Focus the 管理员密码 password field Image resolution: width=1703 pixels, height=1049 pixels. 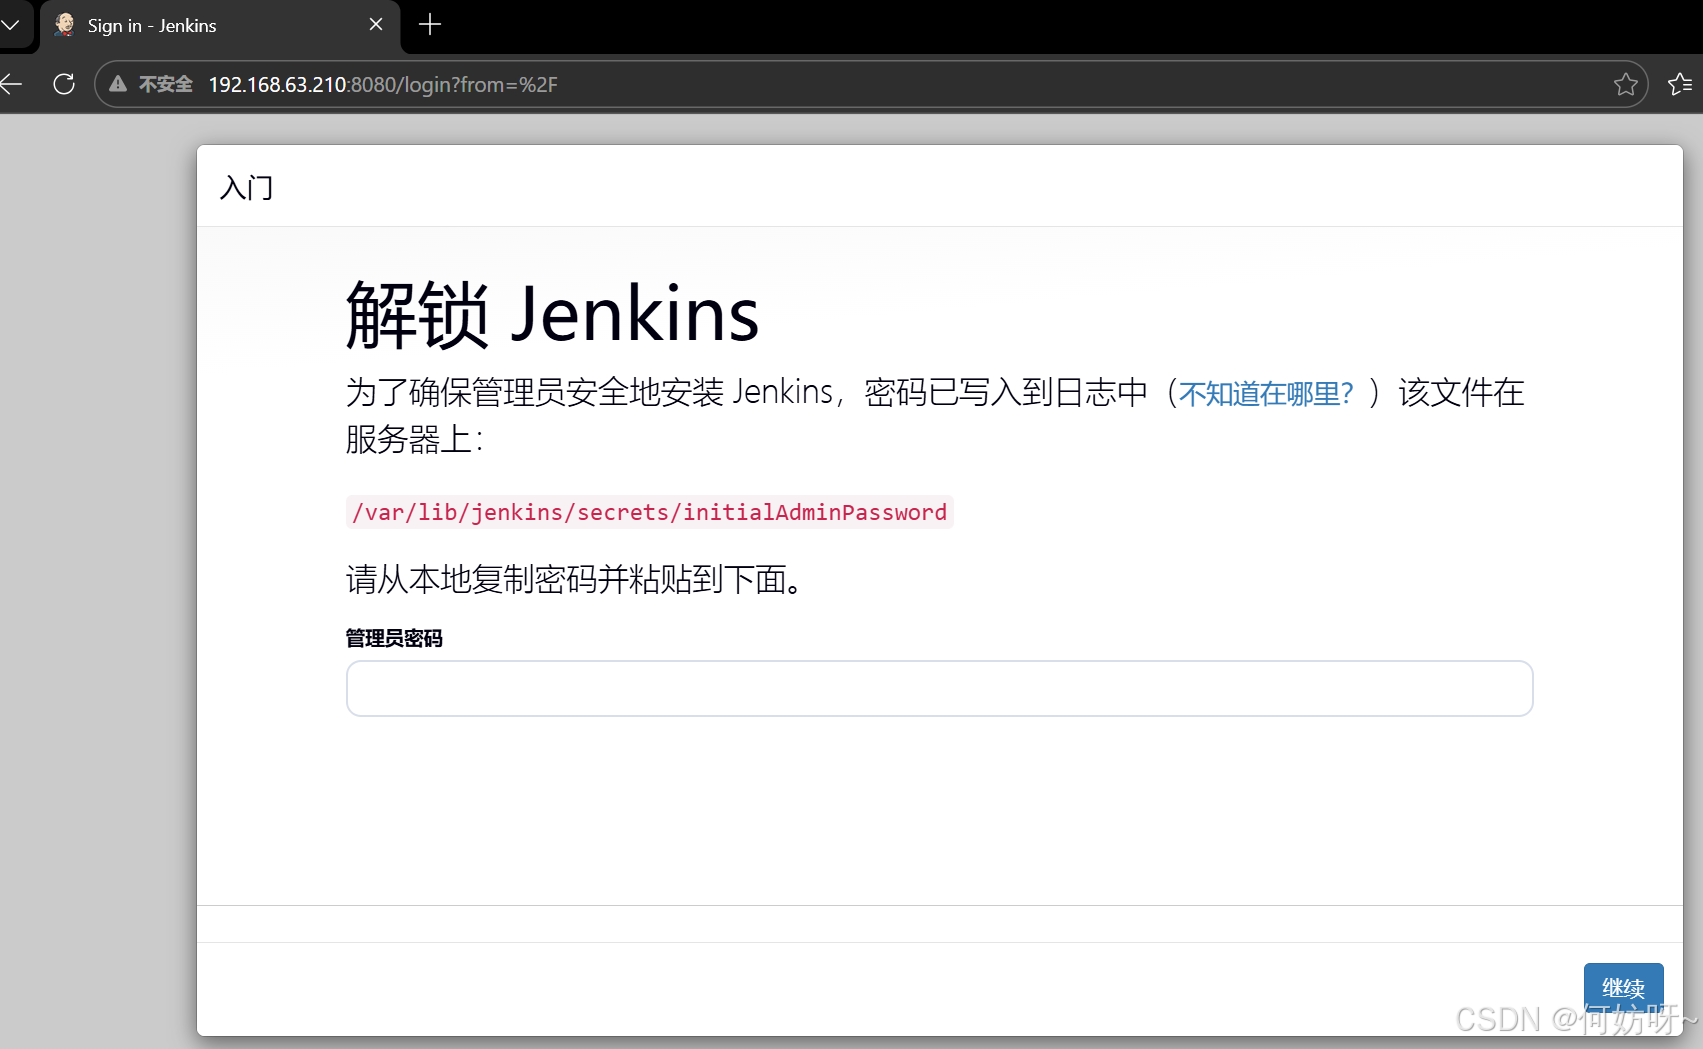click(939, 688)
